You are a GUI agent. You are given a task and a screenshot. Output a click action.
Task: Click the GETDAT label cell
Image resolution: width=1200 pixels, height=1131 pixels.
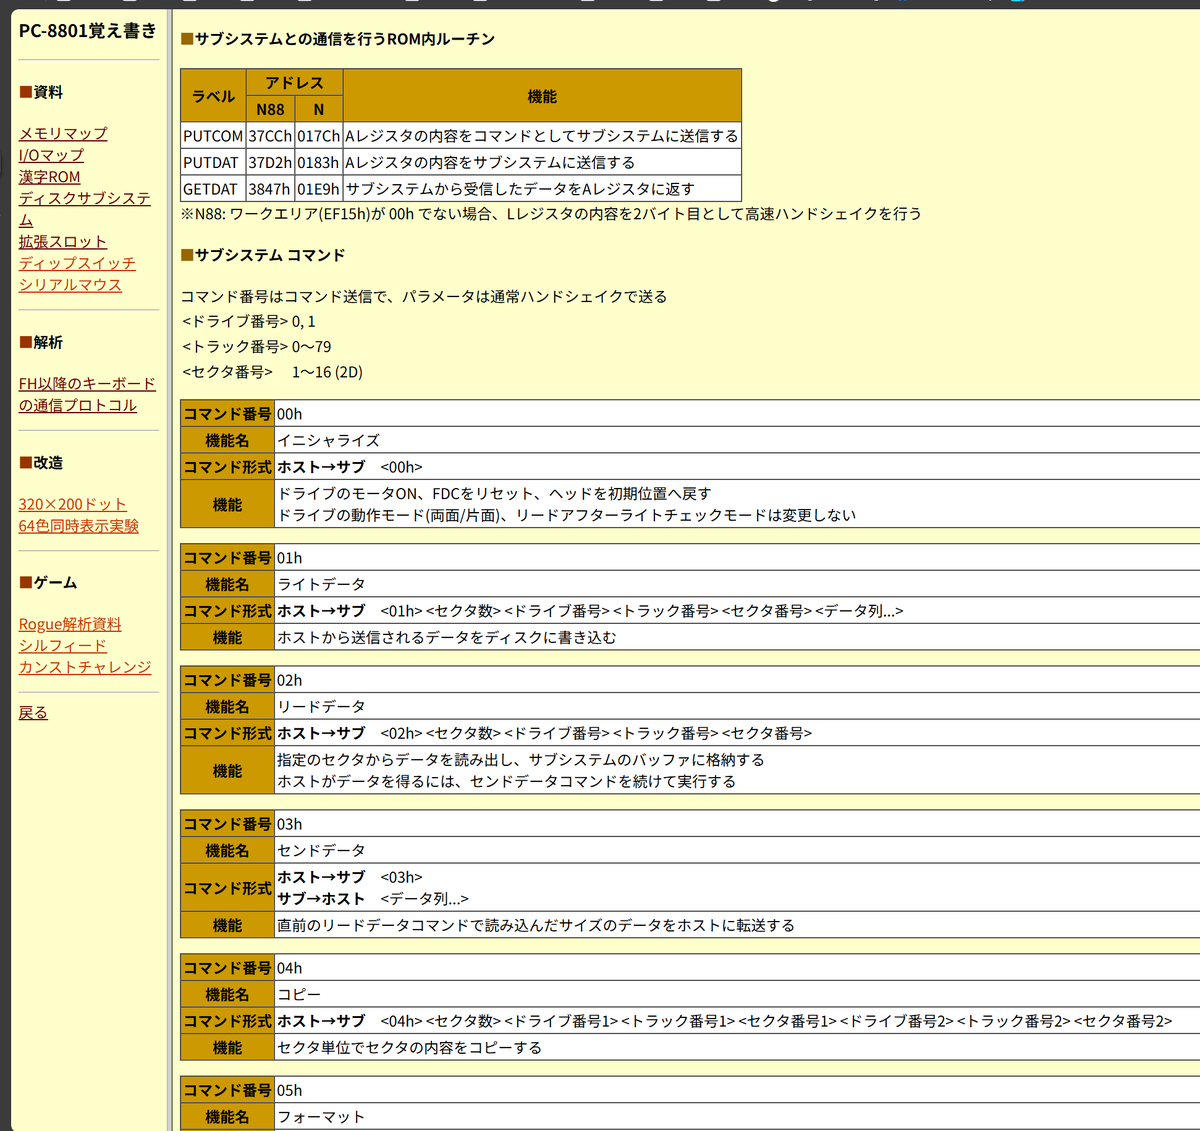click(x=213, y=188)
